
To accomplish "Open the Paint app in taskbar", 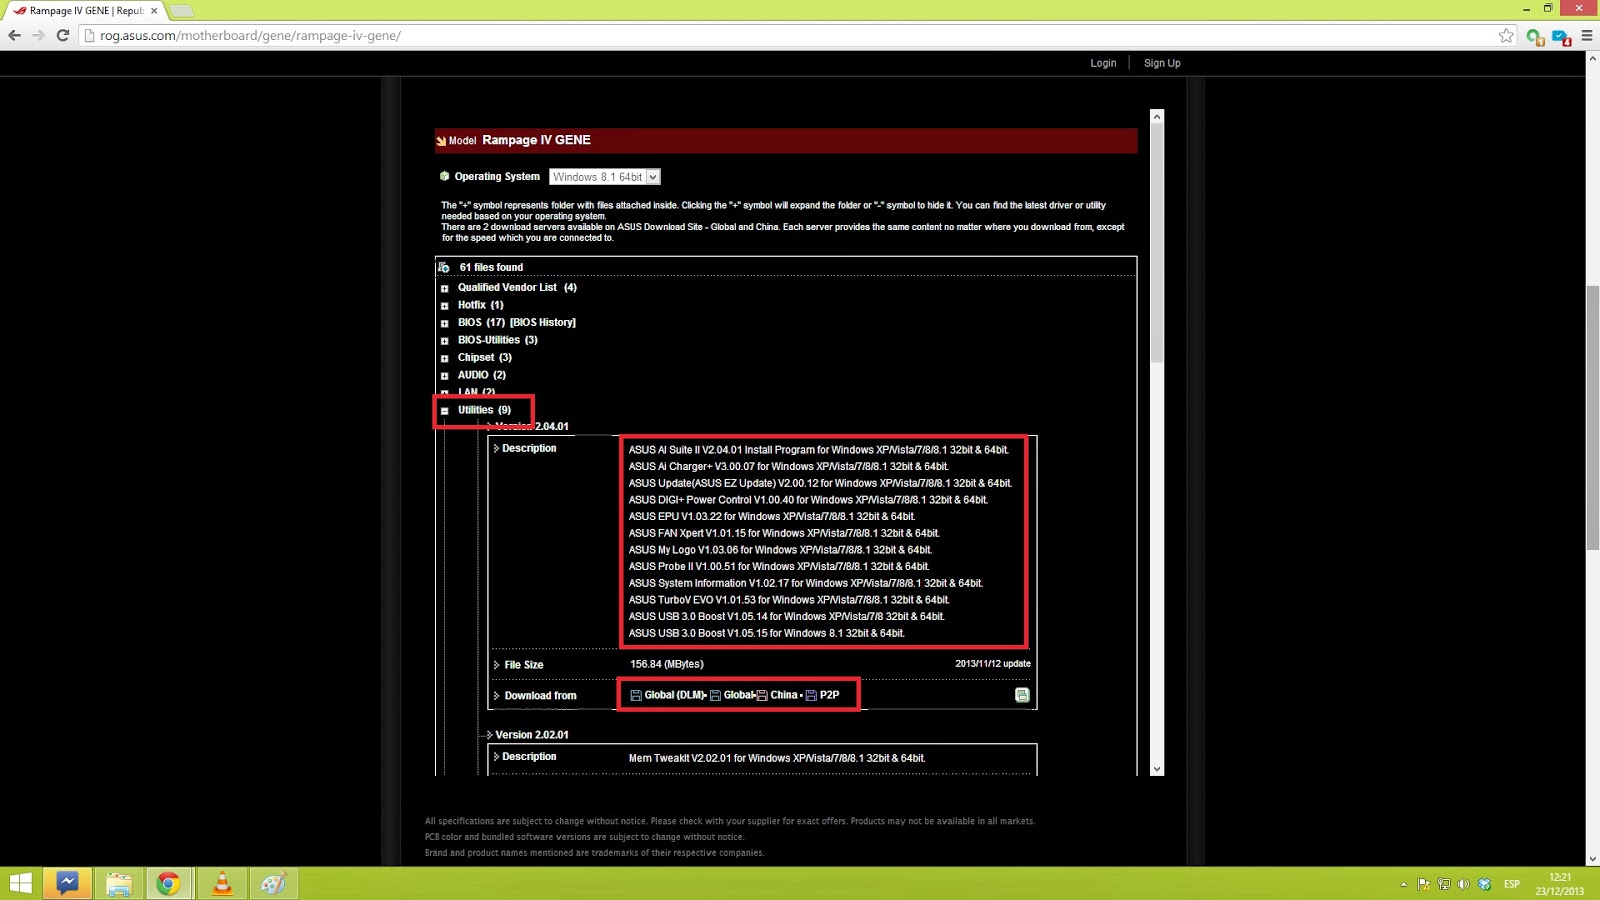I will point(273,883).
